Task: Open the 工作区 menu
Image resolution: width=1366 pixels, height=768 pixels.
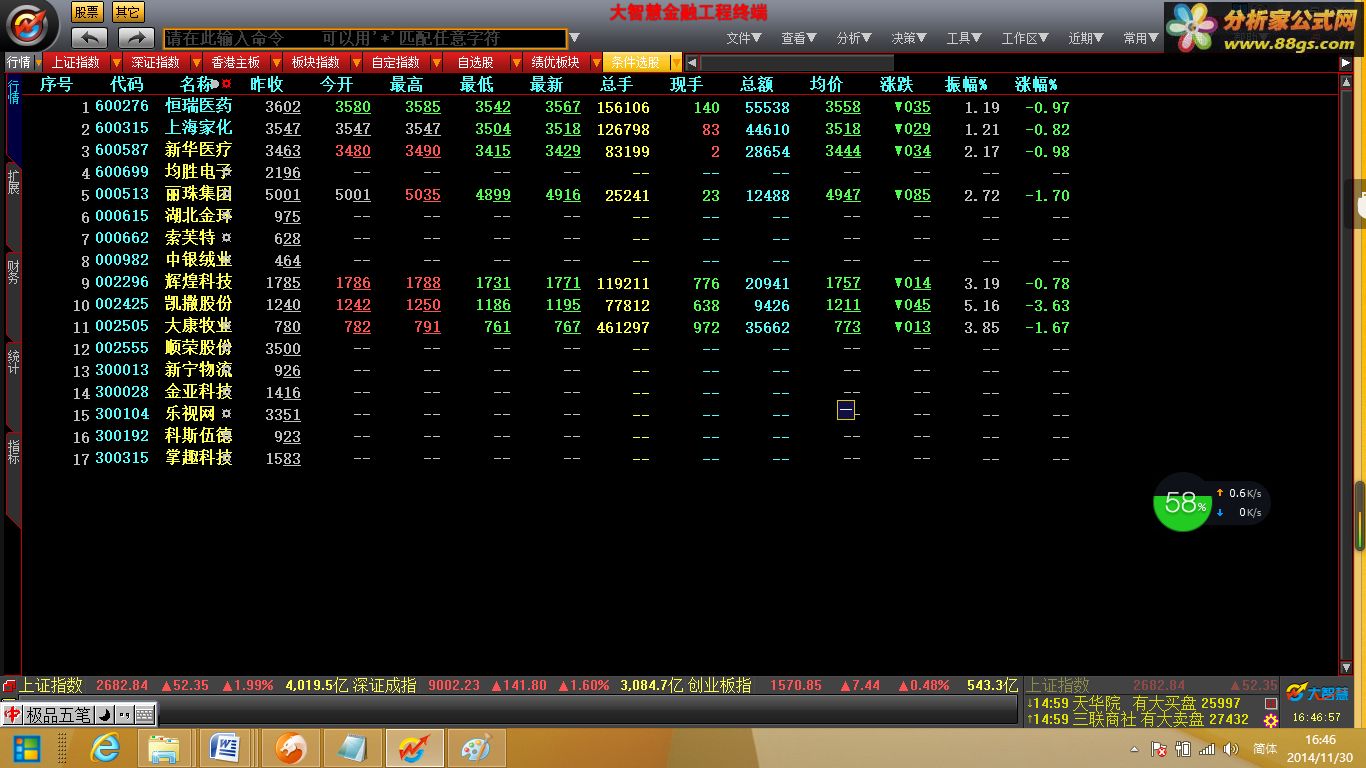Action: click(x=1026, y=38)
